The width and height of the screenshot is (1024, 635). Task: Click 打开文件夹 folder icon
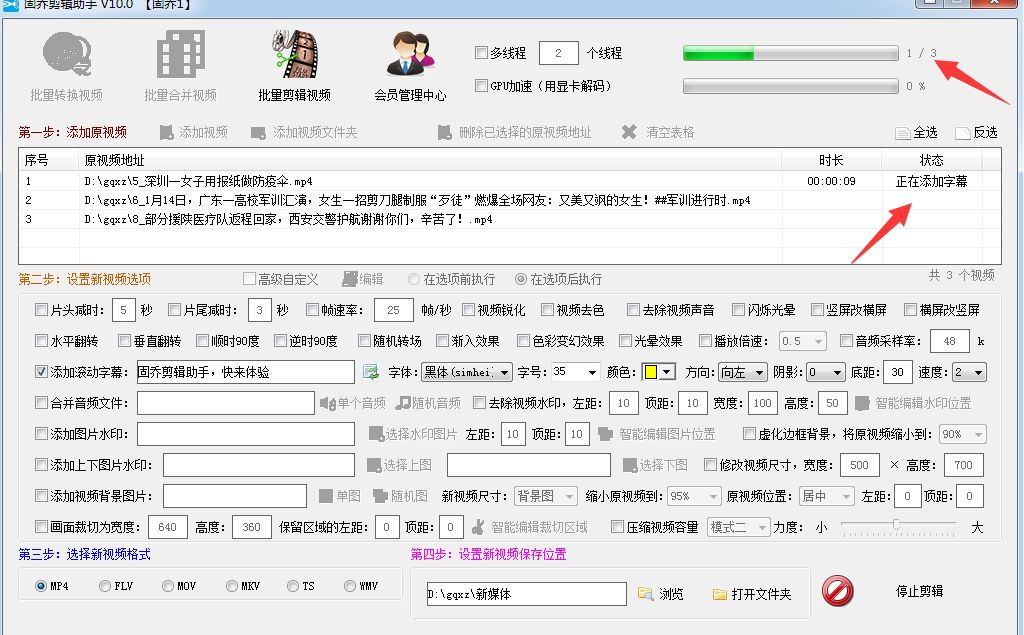720,594
